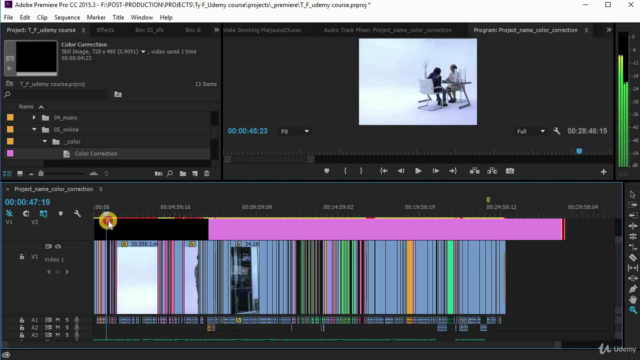Select the Zoom tool magnifier

(x=632, y=310)
